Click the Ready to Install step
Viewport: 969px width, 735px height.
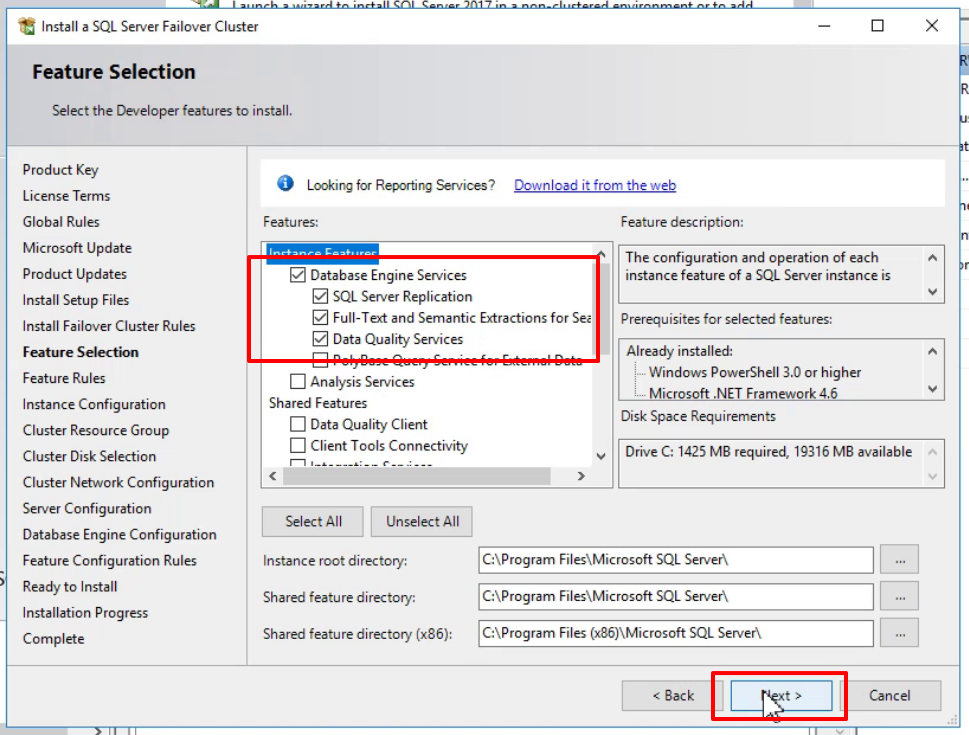[70, 587]
